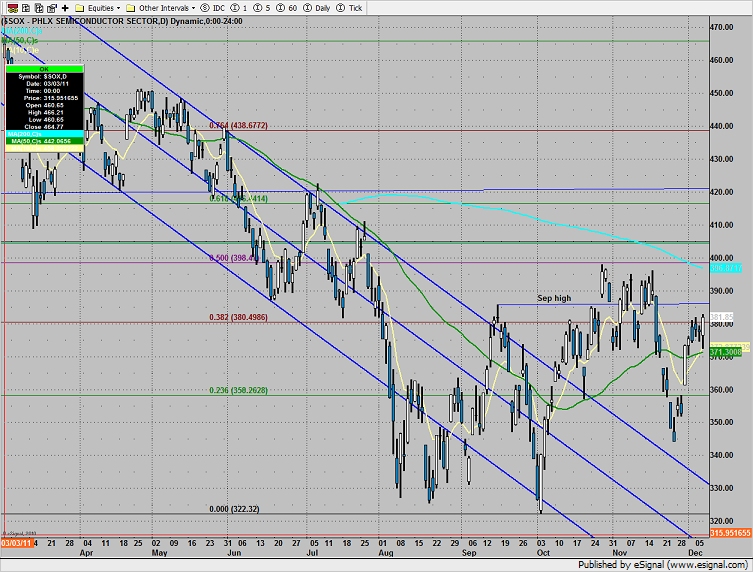This screenshot has width=753, height=572.
Task: Click the 381.85 last price marker
Action: pyautogui.click(x=722, y=317)
